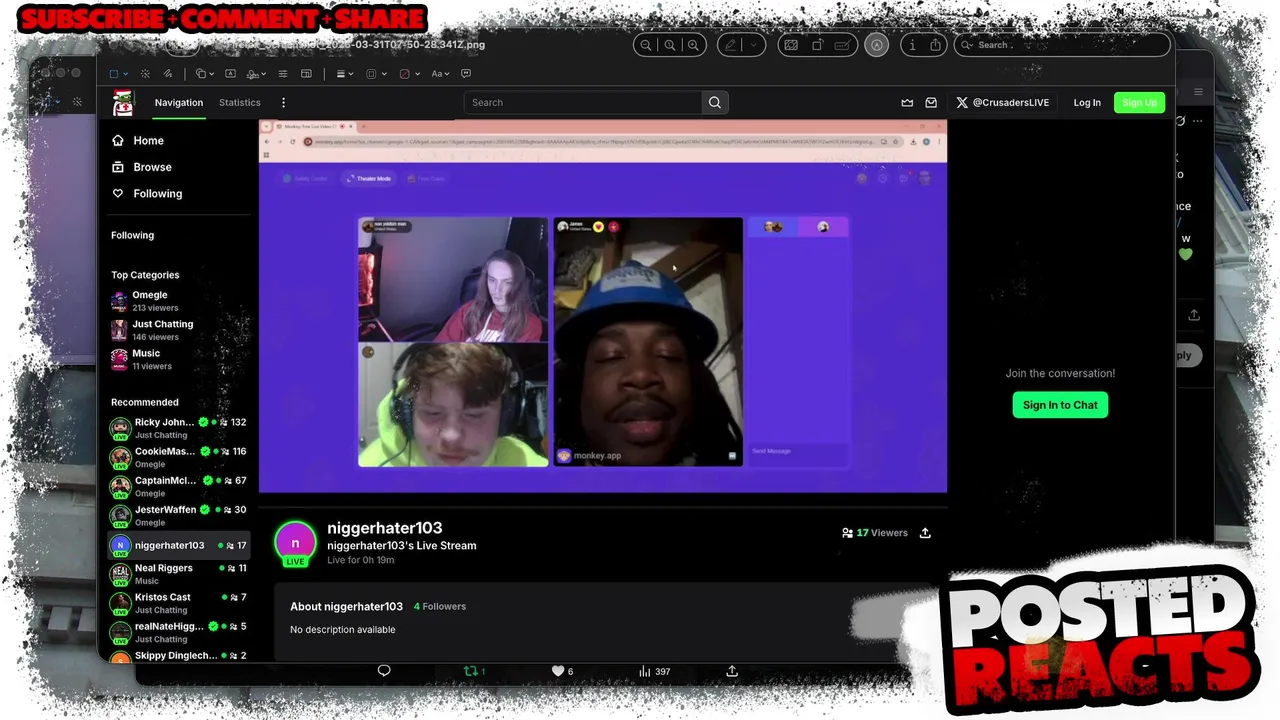Image resolution: width=1280 pixels, height=720 pixels.
Task: Submit search with magnifier button
Action: pyautogui.click(x=715, y=102)
